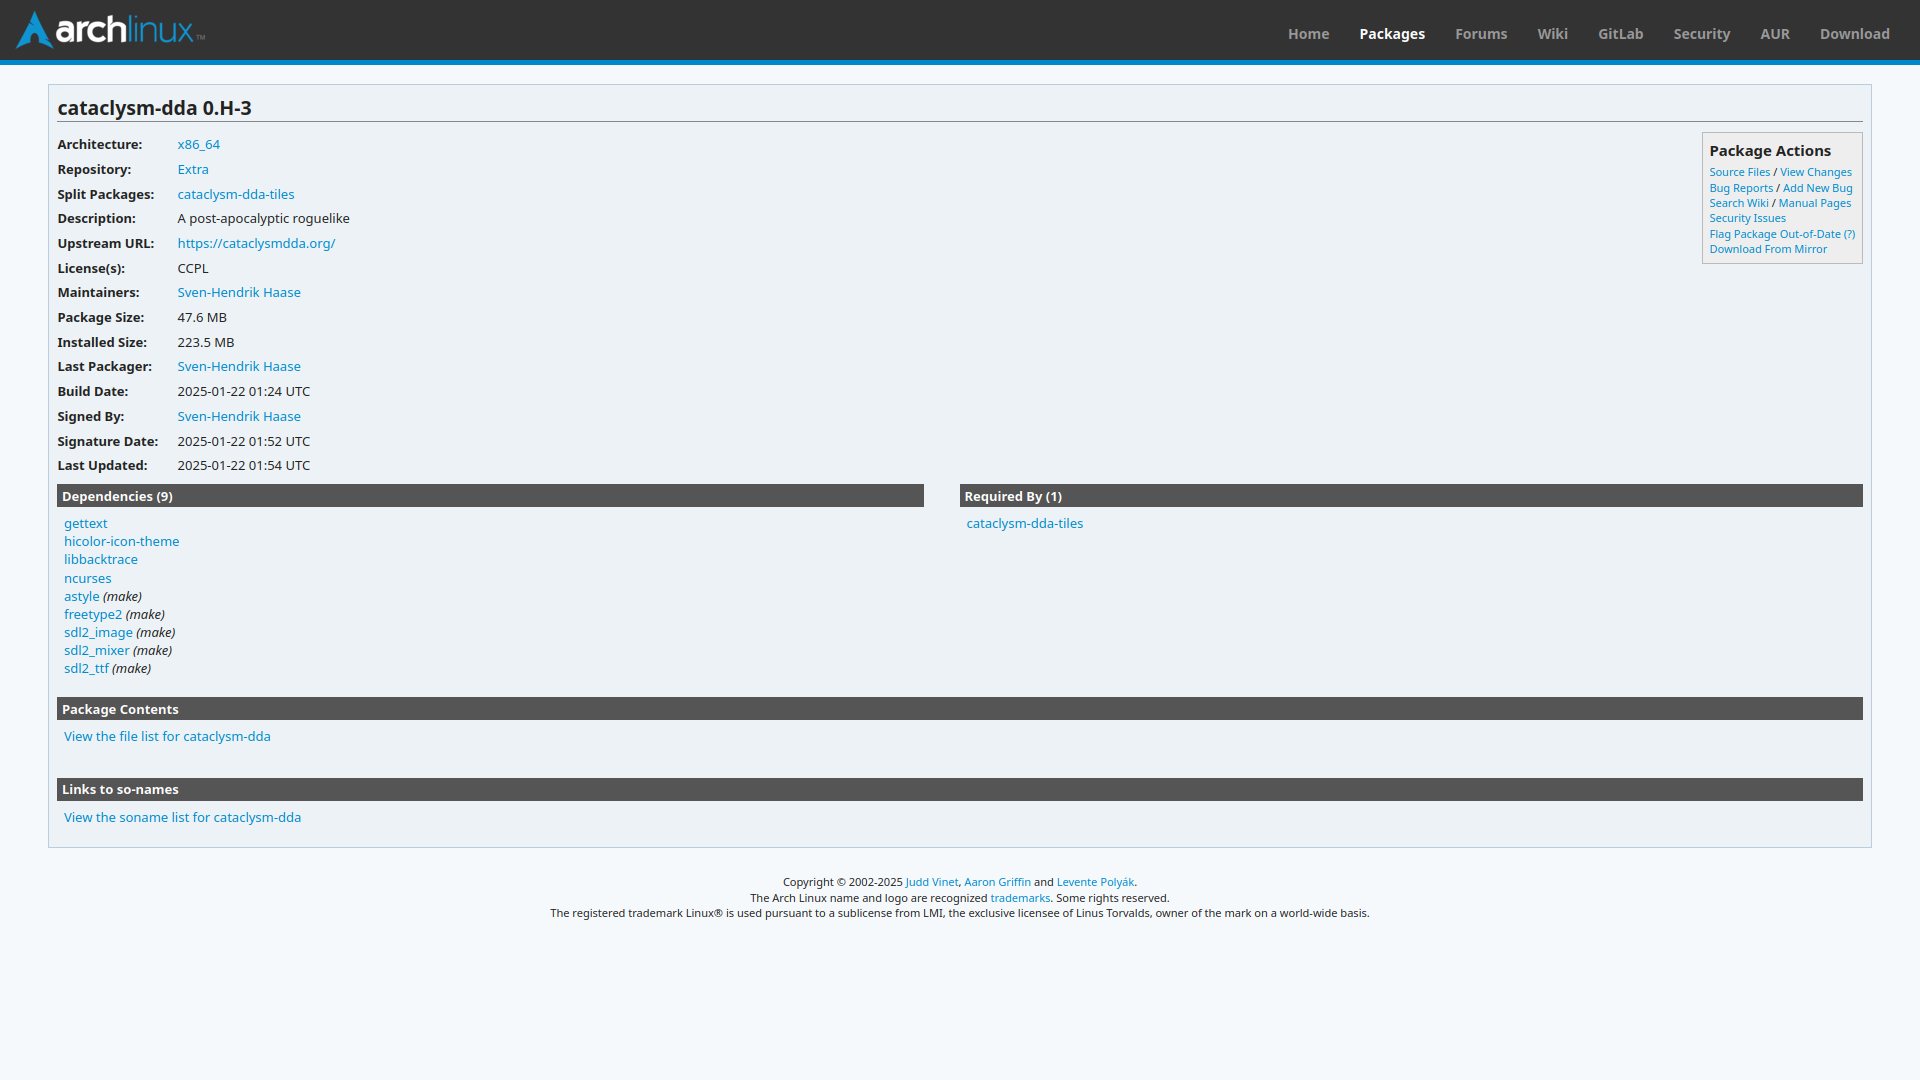Screen dimensions: 1920x1080
Task: Click the Arch Linux logo
Action: [110, 30]
